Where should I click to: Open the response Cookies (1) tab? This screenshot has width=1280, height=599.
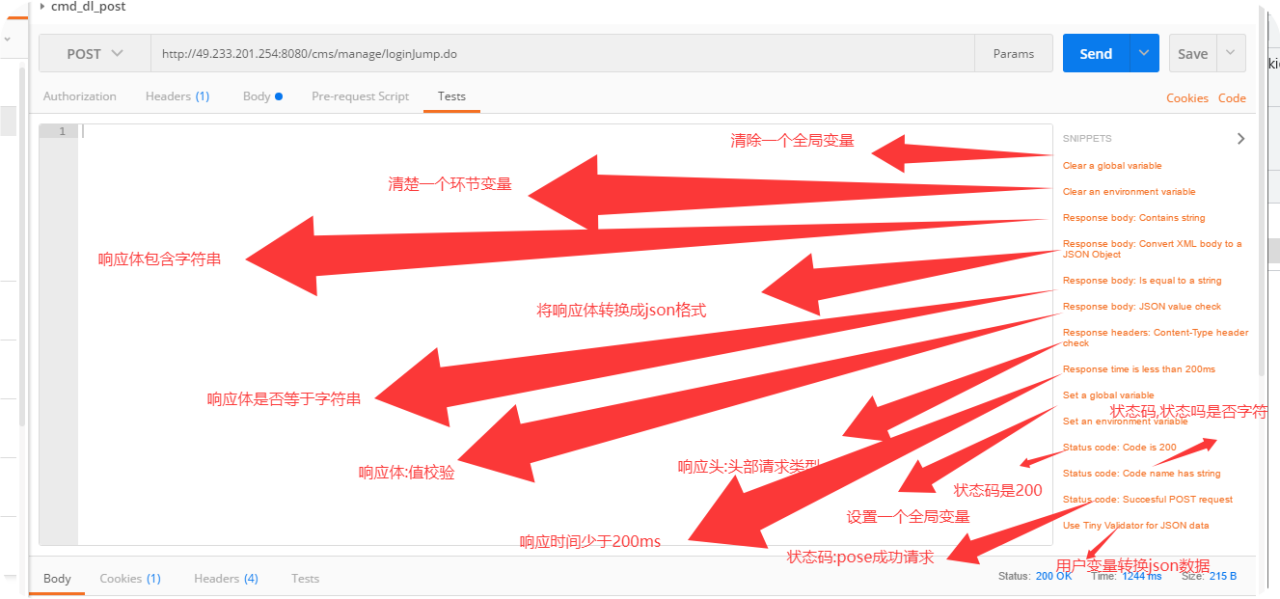click(130, 579)
